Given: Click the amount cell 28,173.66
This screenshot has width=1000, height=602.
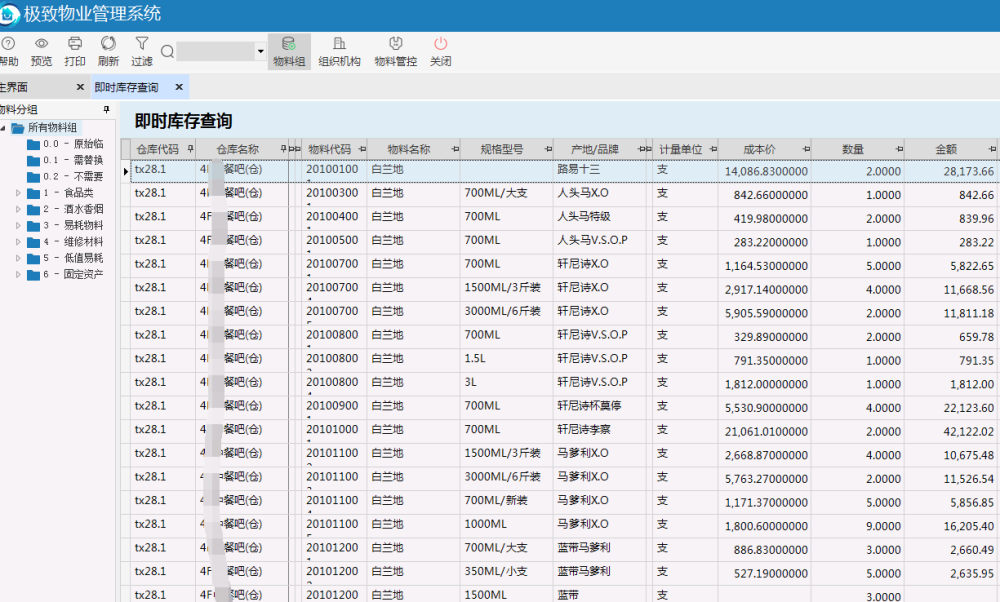Looking at the screenshot, I should pyautogui.click(x=952, y=172).
